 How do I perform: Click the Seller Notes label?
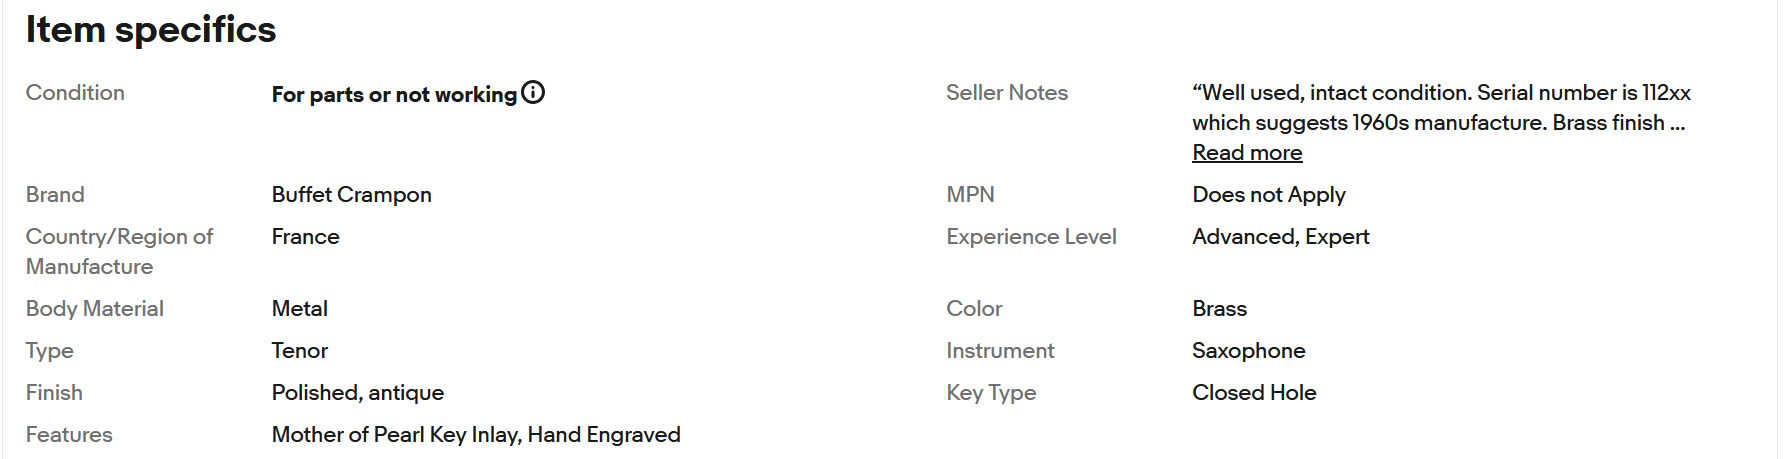[x=1007, y=93]
